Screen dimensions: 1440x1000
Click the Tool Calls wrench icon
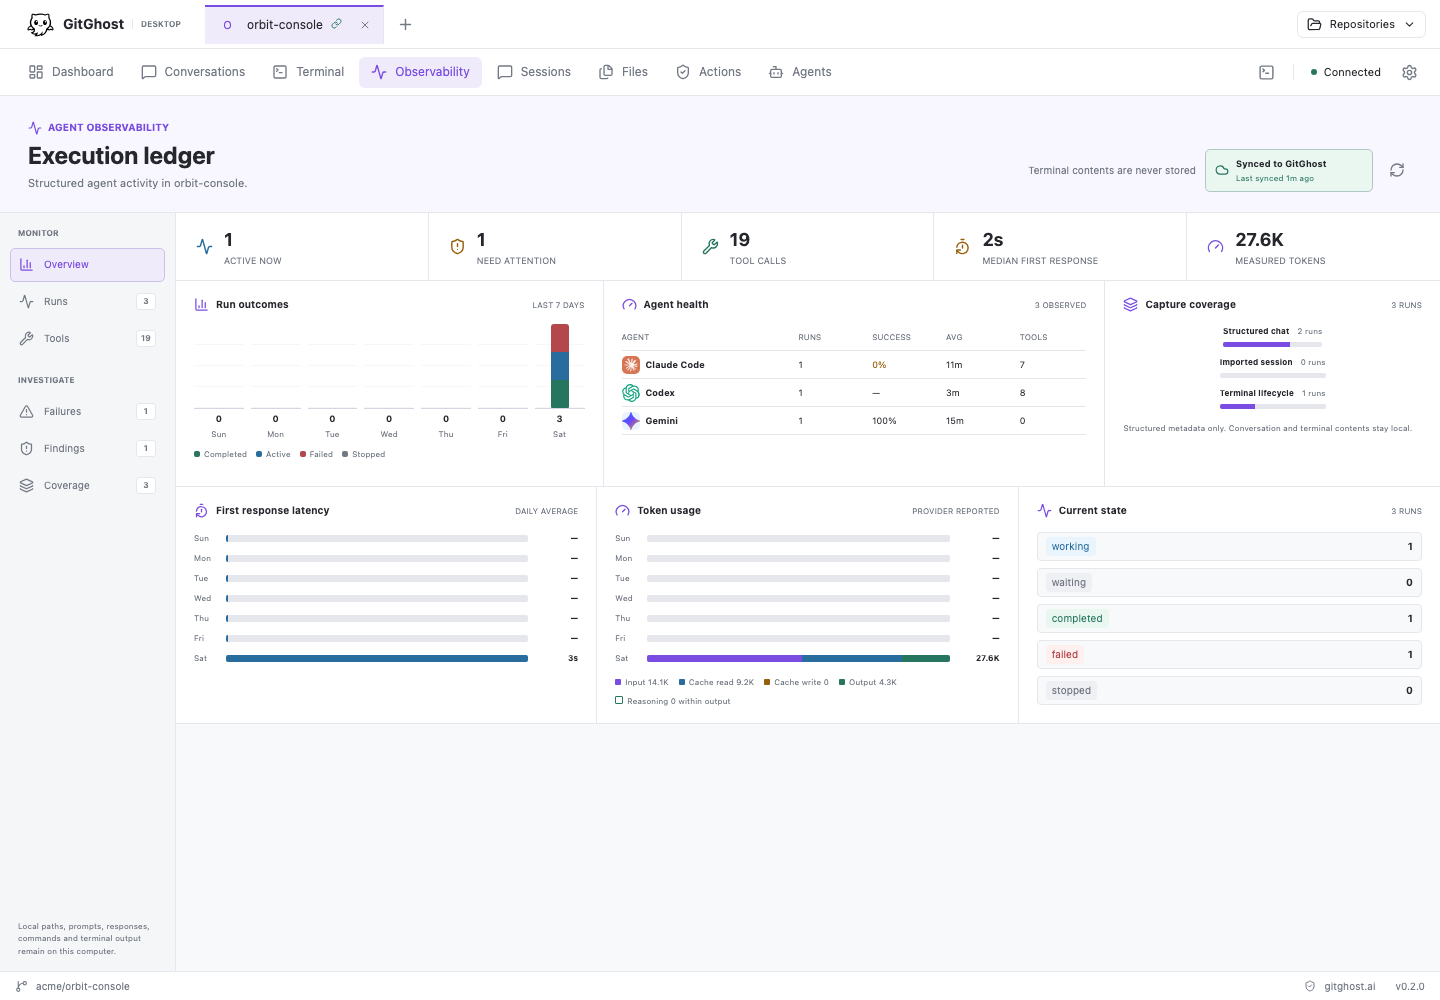click(710, 246)
